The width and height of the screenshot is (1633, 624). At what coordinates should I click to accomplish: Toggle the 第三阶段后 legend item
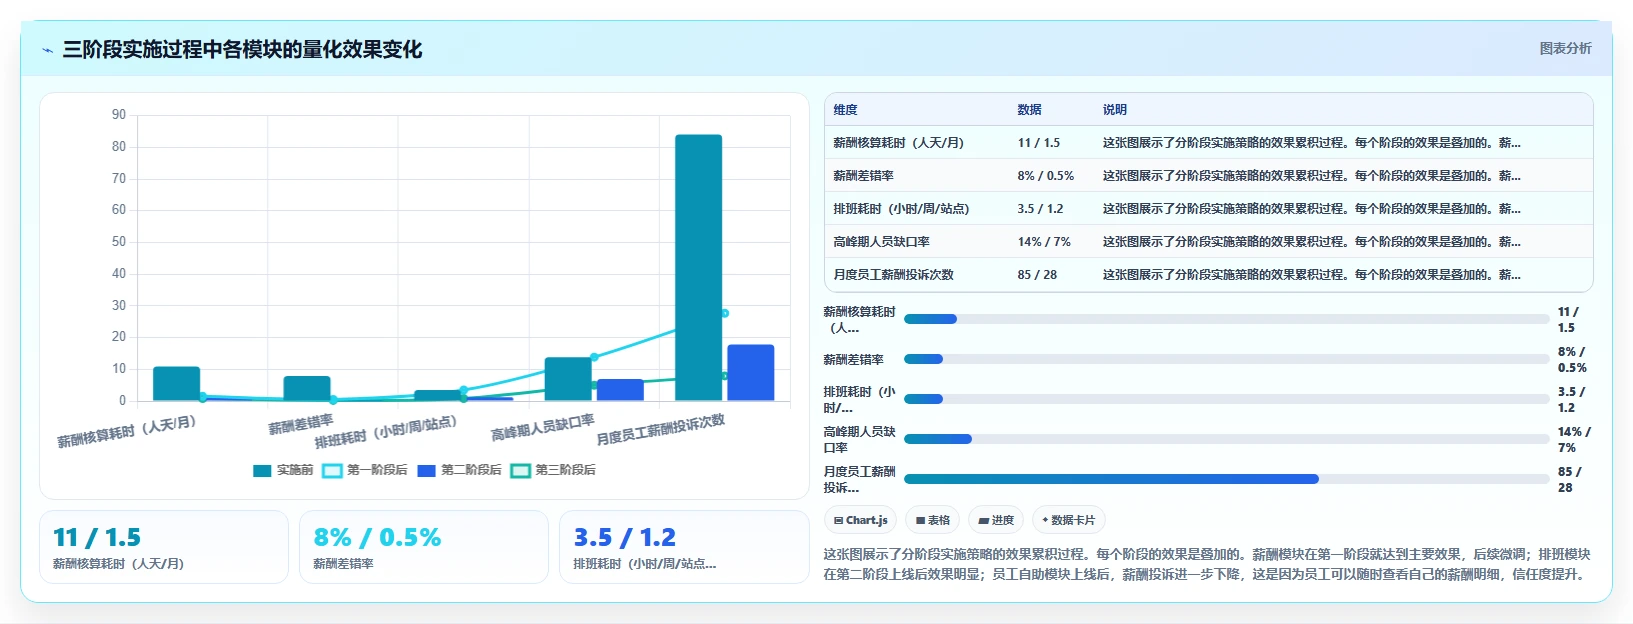553,470
